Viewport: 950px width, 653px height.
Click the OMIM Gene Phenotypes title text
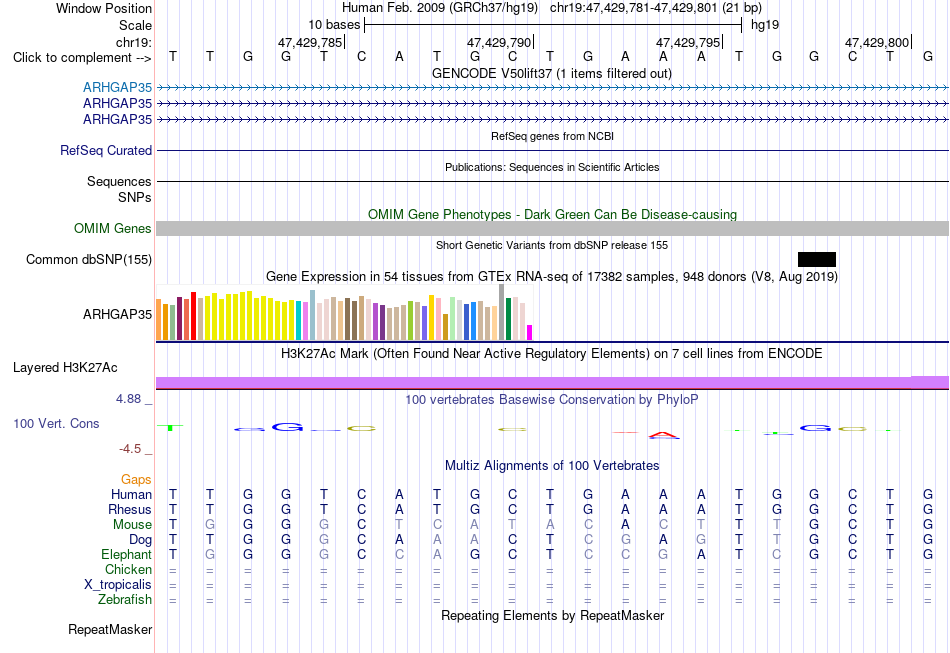tap(552, 214)
